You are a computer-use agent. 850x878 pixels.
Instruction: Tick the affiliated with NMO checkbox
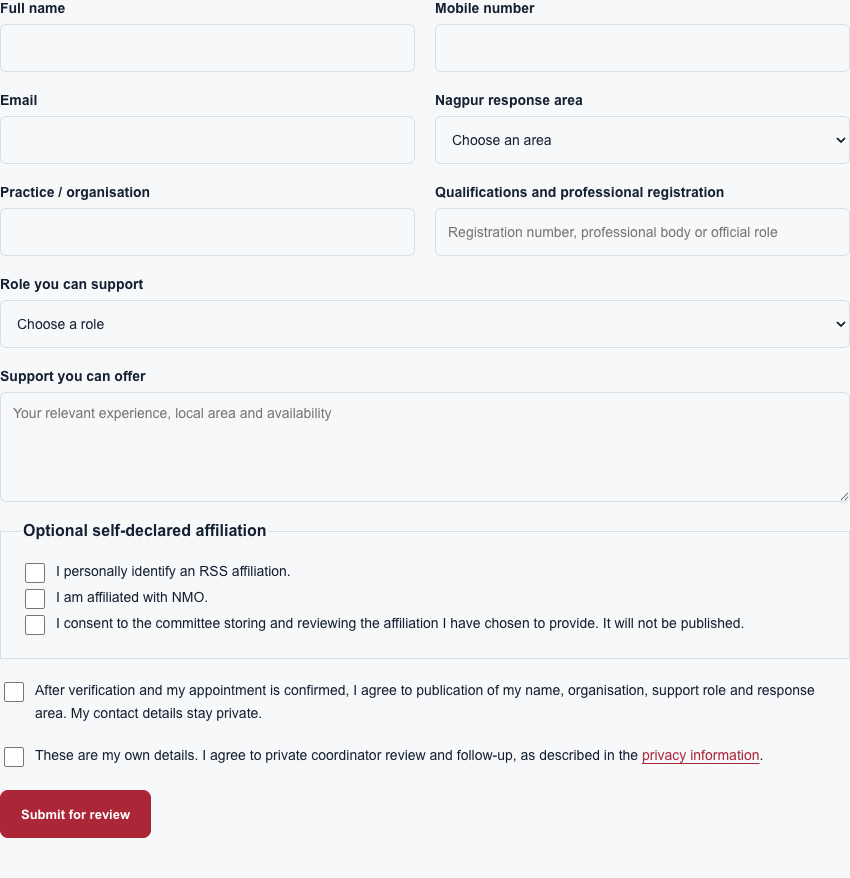35,599
